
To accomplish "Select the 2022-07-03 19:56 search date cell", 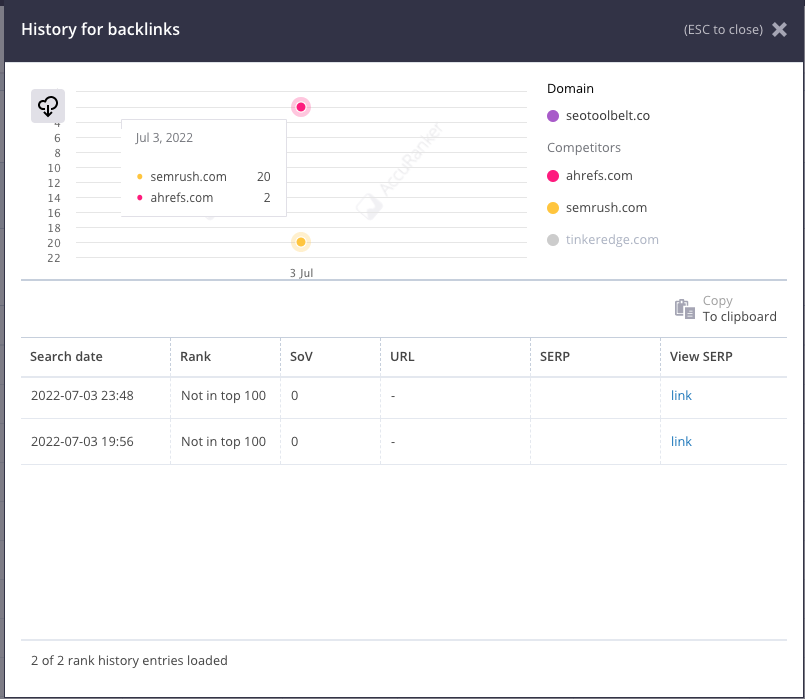I will click(x=82, y=442).
